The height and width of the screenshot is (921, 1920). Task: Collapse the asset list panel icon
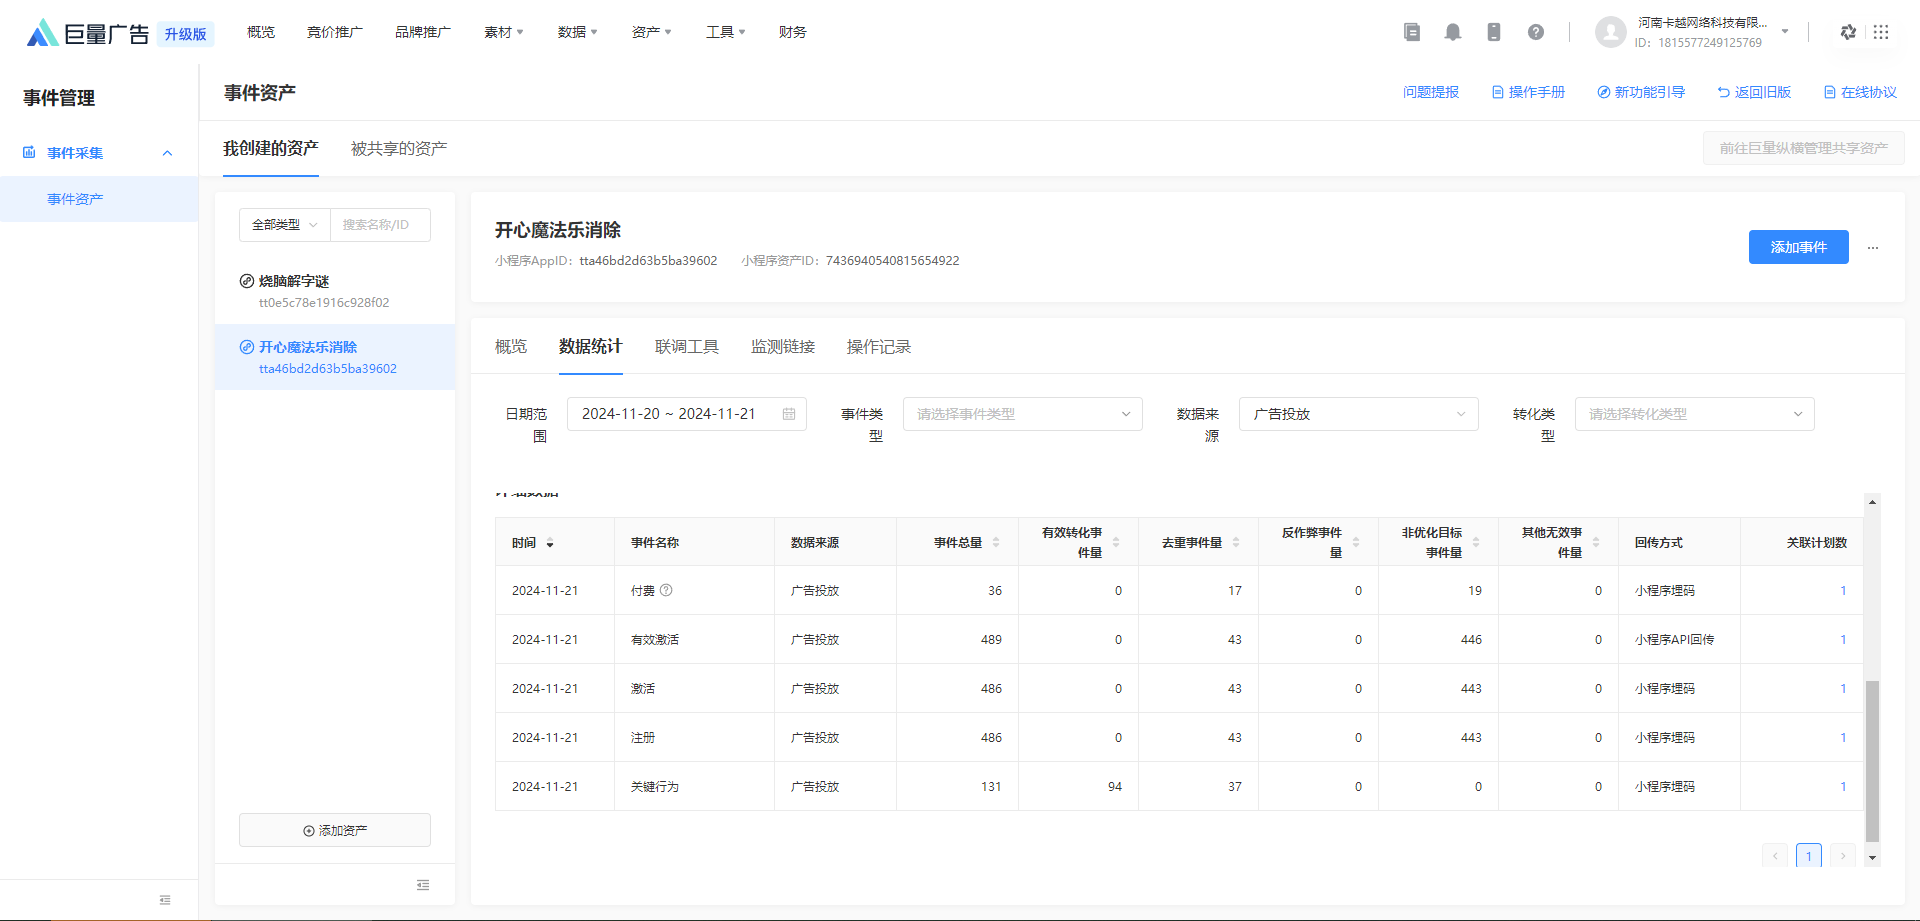coord(423,885)
